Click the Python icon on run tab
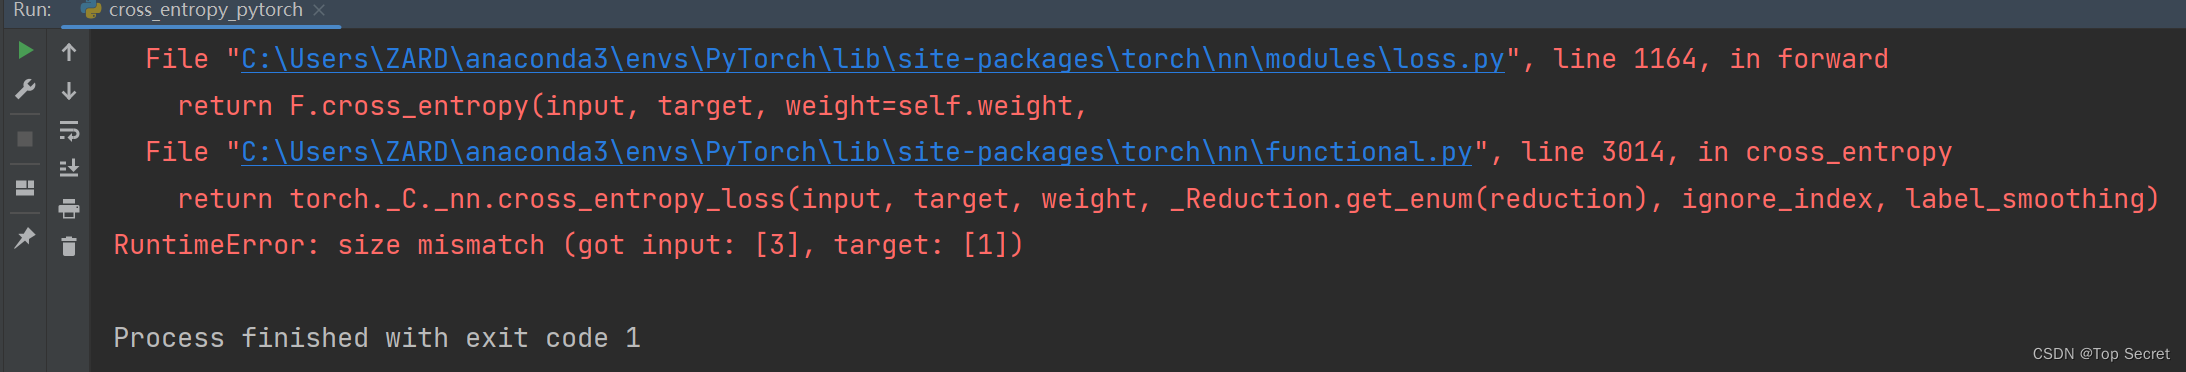The width and height of the screenshot is (2186, 372). pyautogui.click(x=91, y=10)
